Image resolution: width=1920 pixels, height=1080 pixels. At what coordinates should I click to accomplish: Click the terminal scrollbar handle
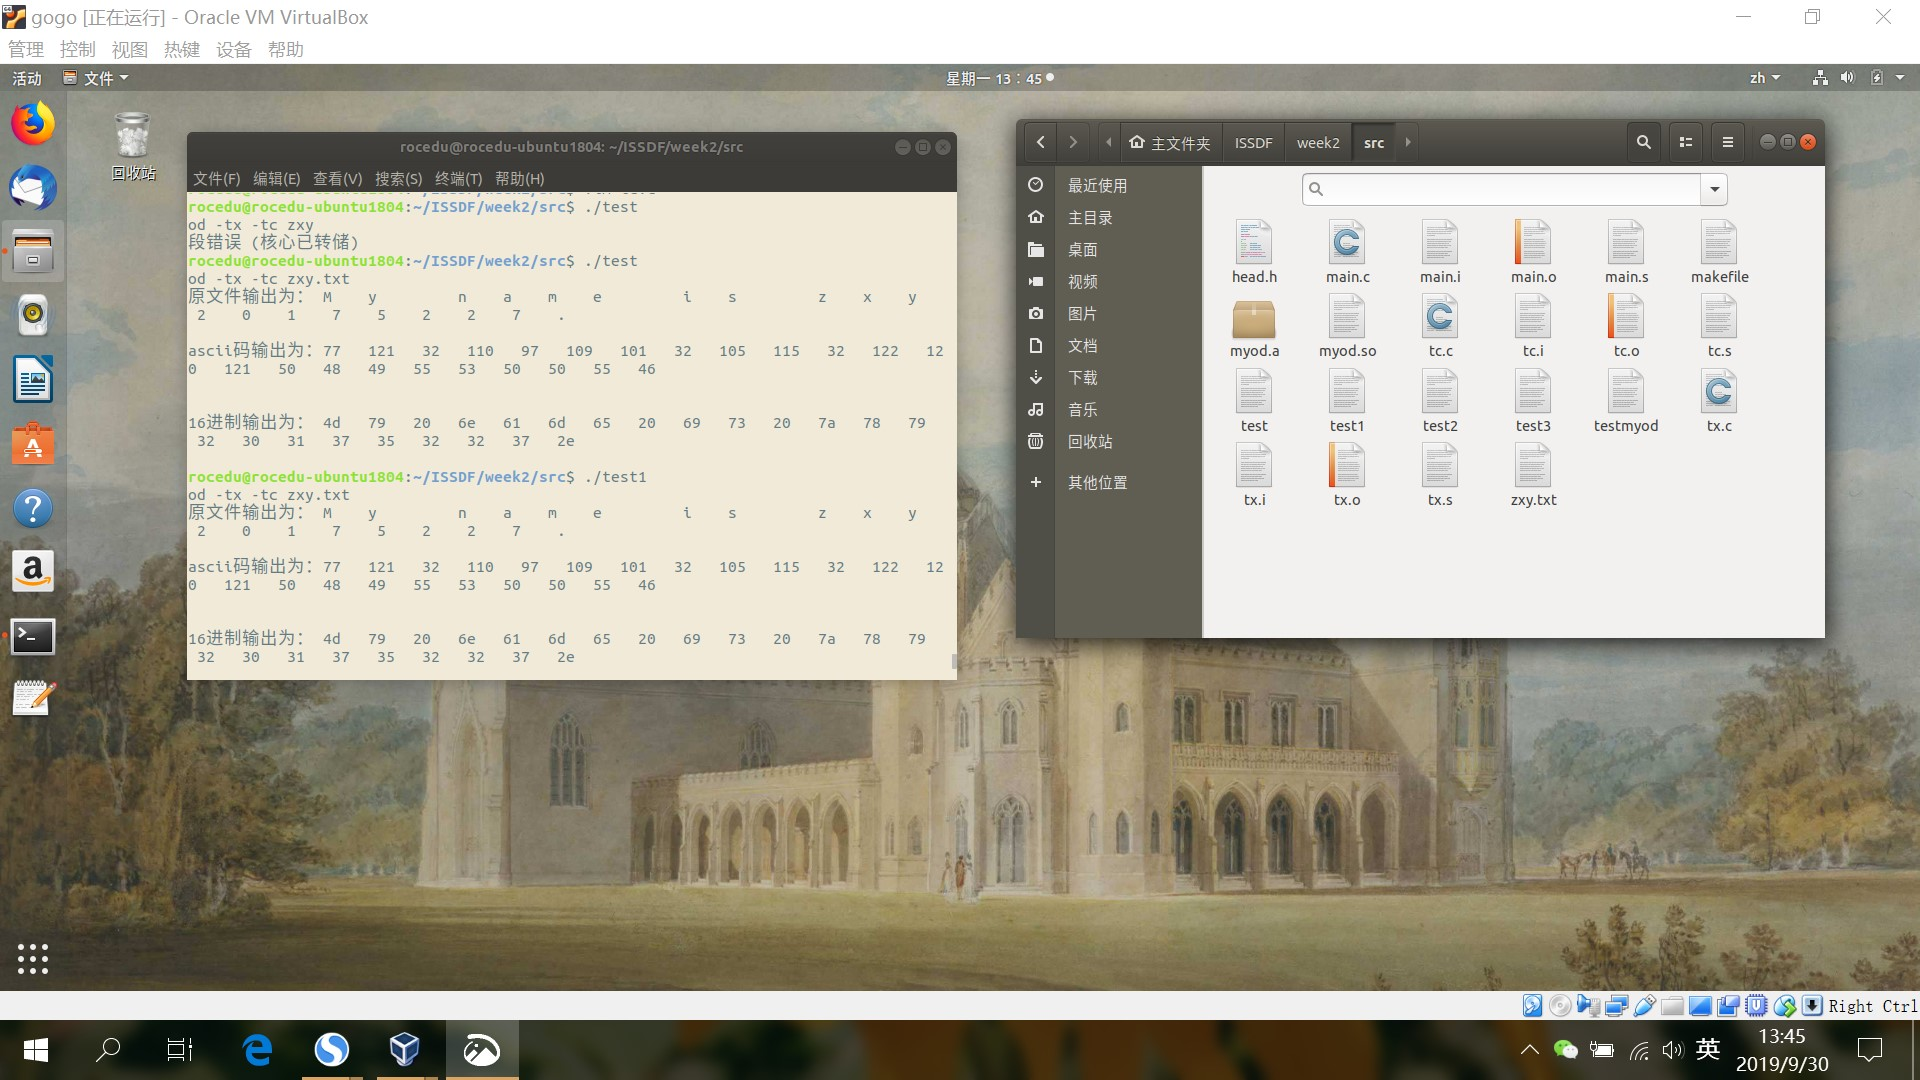tap(953, 661)
